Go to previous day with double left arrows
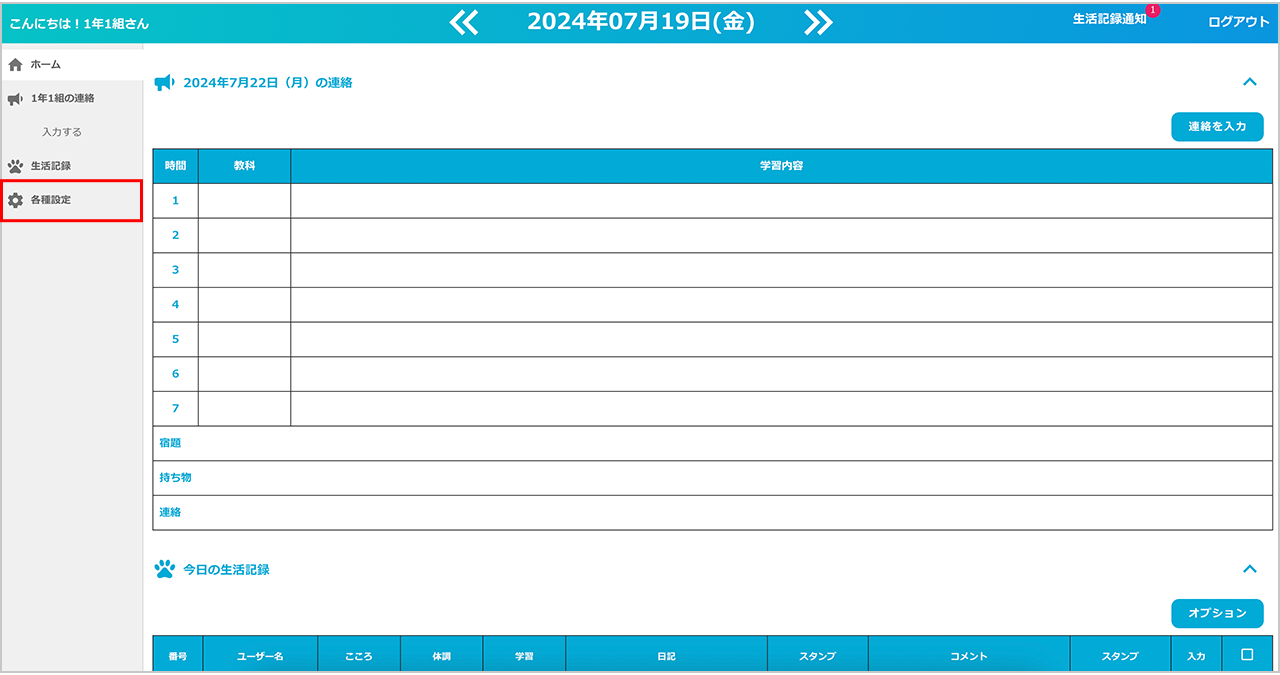Screen dimensions: 1280x675 (464, 22)
